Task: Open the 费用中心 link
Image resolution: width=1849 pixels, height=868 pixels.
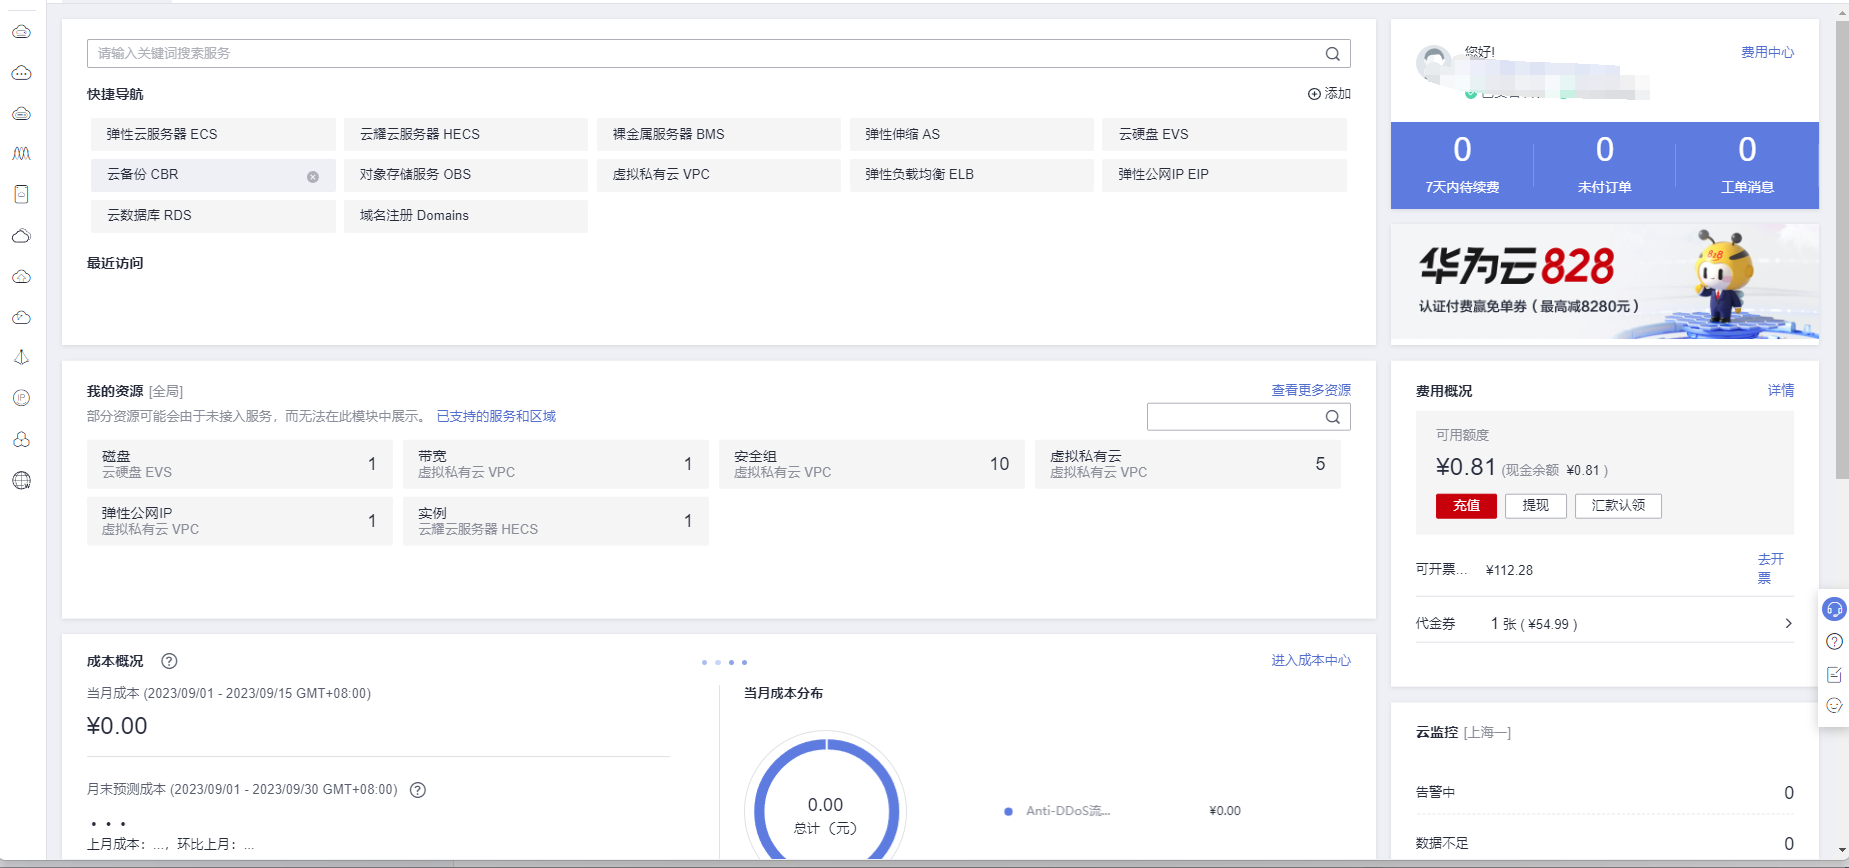Action: (1767, 52)
